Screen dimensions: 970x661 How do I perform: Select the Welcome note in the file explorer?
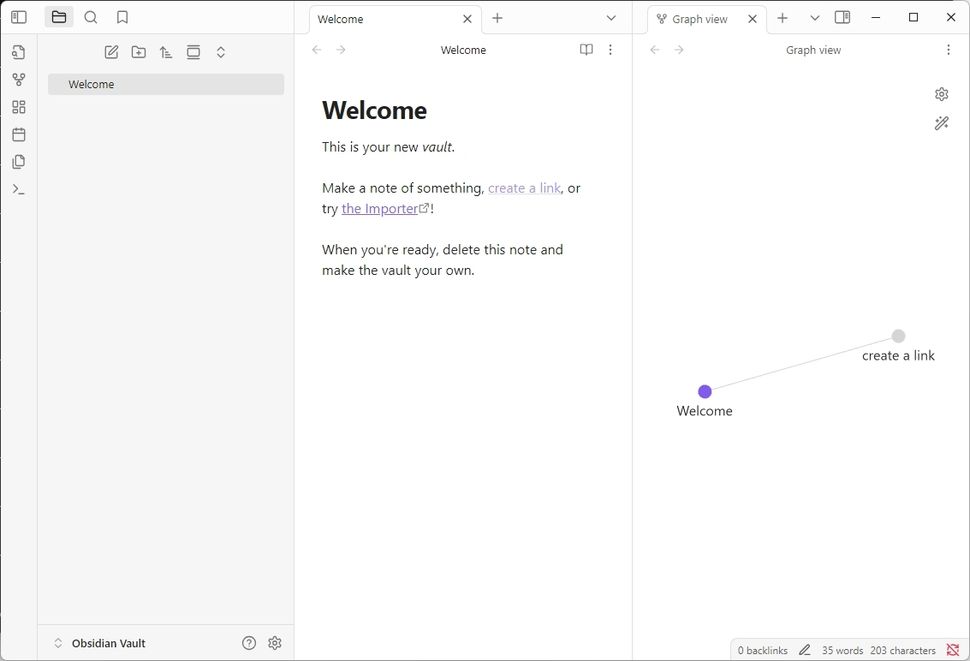(x=91, y=84)
